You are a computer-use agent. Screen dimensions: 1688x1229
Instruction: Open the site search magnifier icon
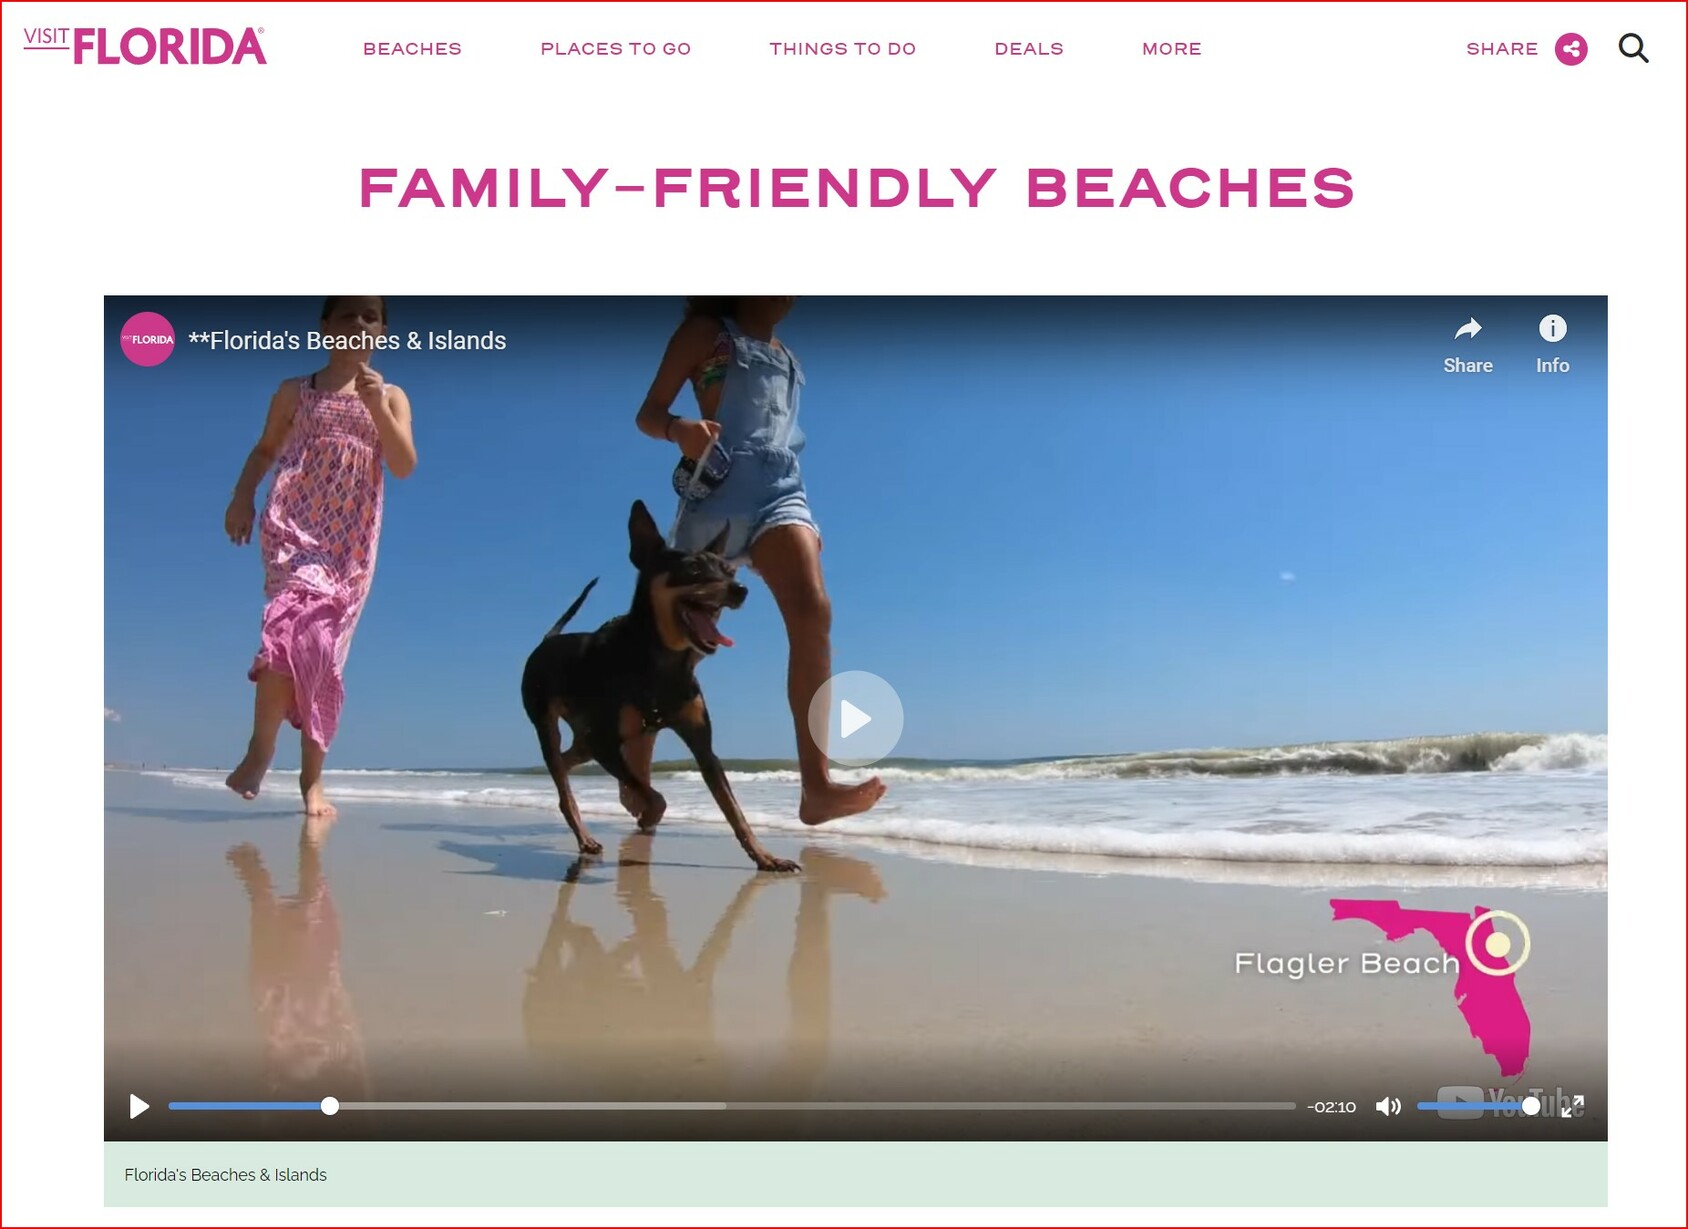1633,48
